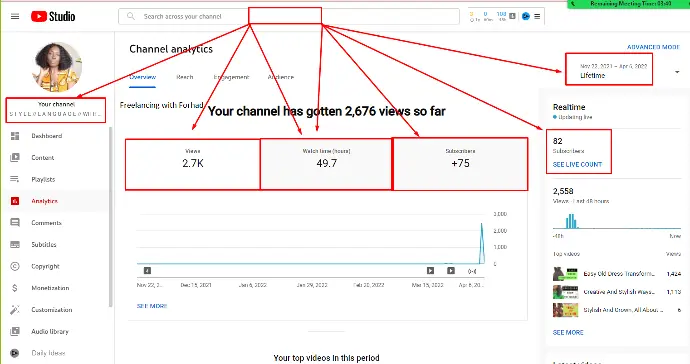The image size is (690, 364).
Task: Open Audio library in sidebar
Action: tap(50, 331)
